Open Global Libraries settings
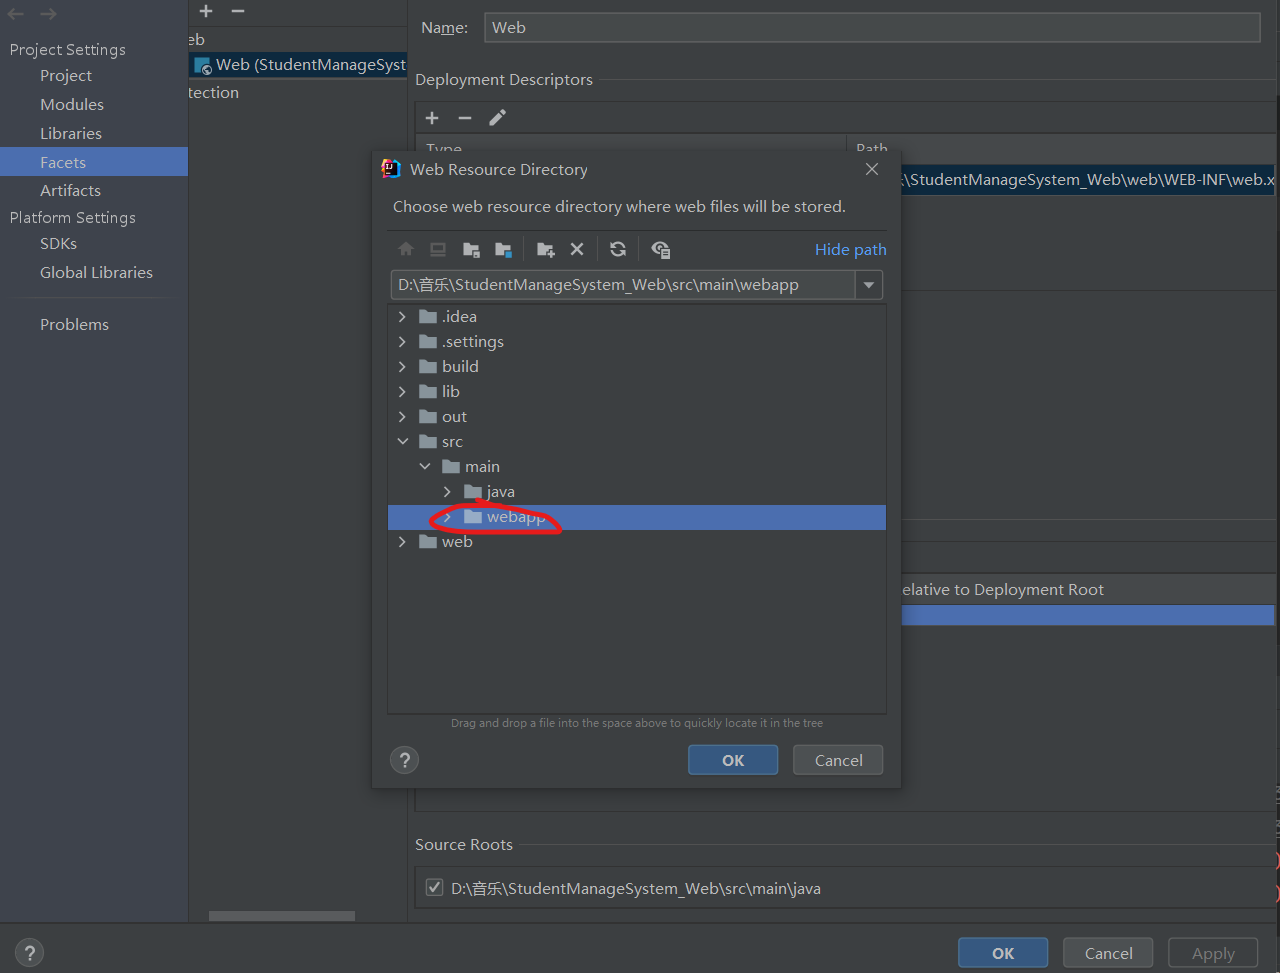 click(x=96, y=273)
